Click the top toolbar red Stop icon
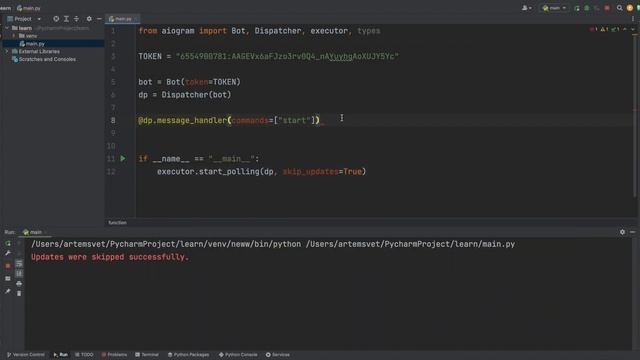This screenshot has height=360, width=640. [x=607, y=8]
